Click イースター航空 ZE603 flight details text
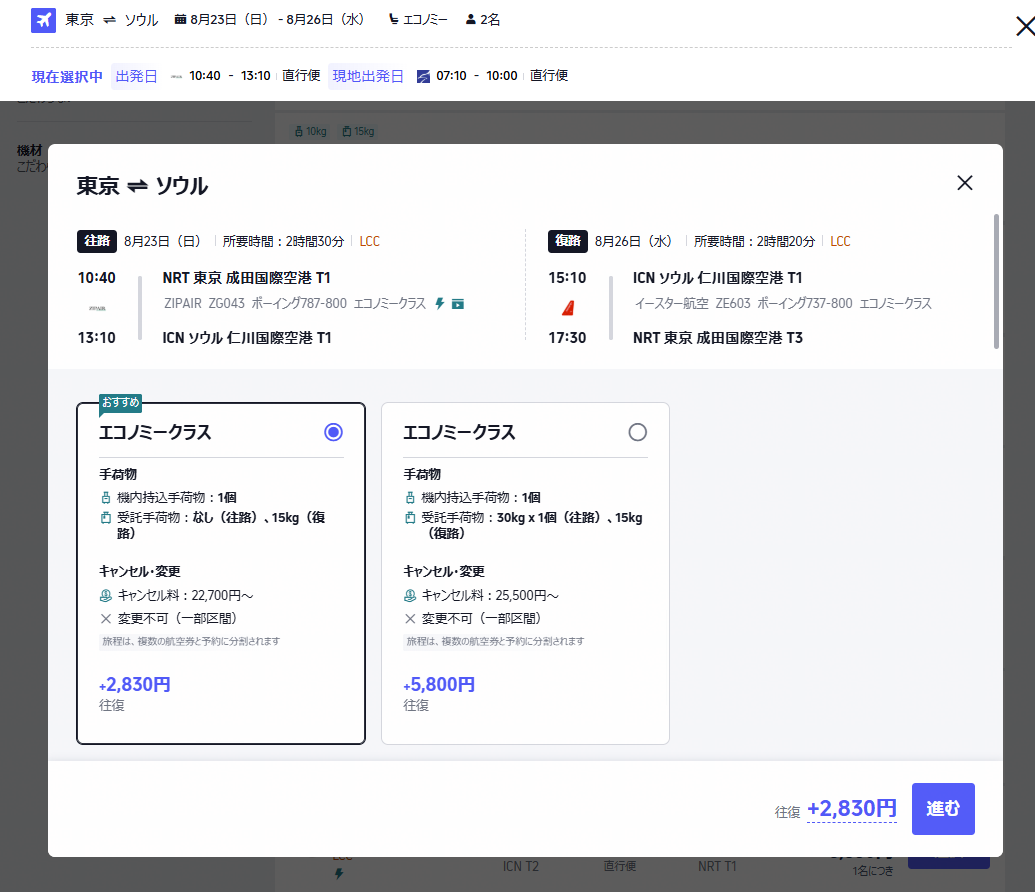Image resolution: width=1035 pixels, height=892 pixels. [x=783, y=304]
